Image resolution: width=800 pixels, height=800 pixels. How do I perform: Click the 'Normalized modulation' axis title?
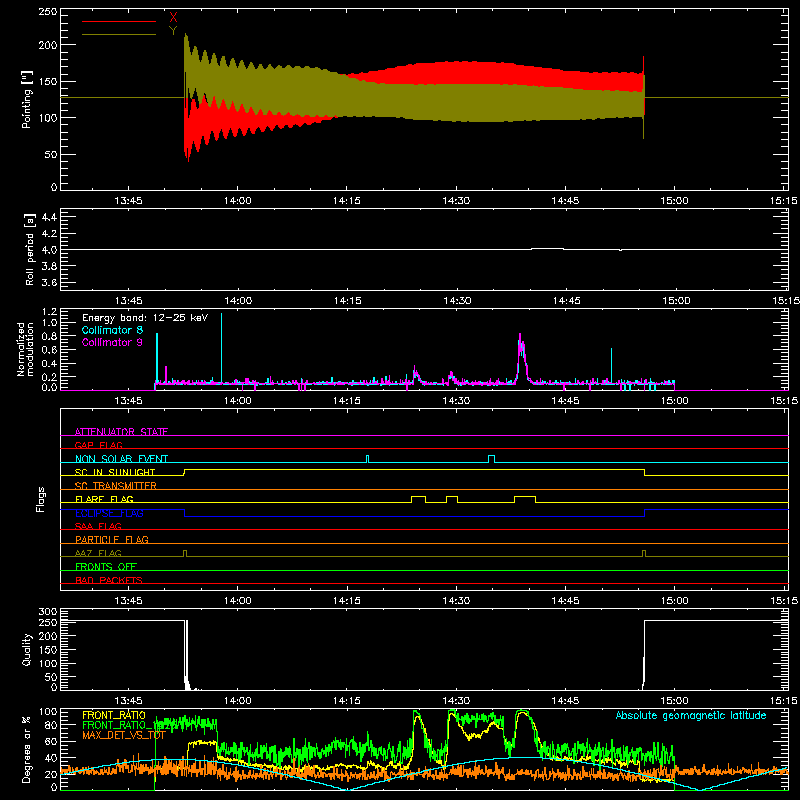pyautogui.click(x=26, y=349)
